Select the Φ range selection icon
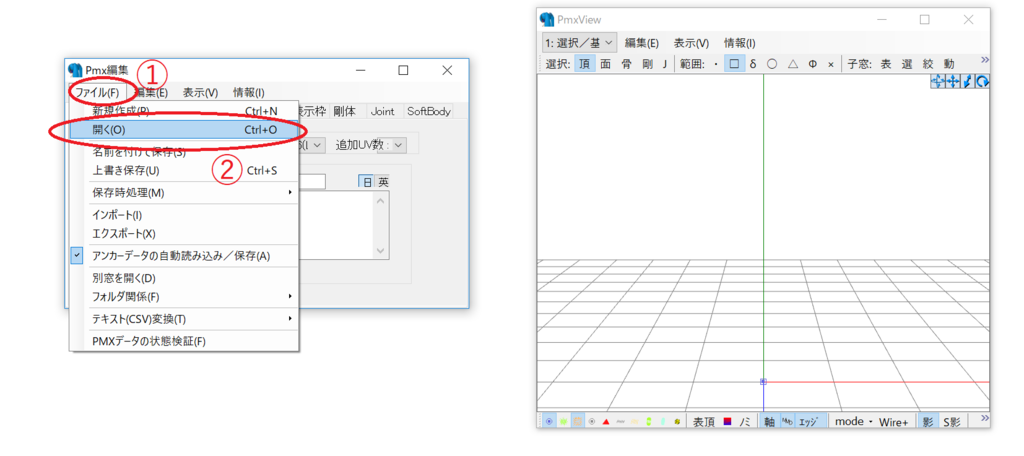This screenshot has height=456, width=1024. pyautogui.click(x=812, y=64)
